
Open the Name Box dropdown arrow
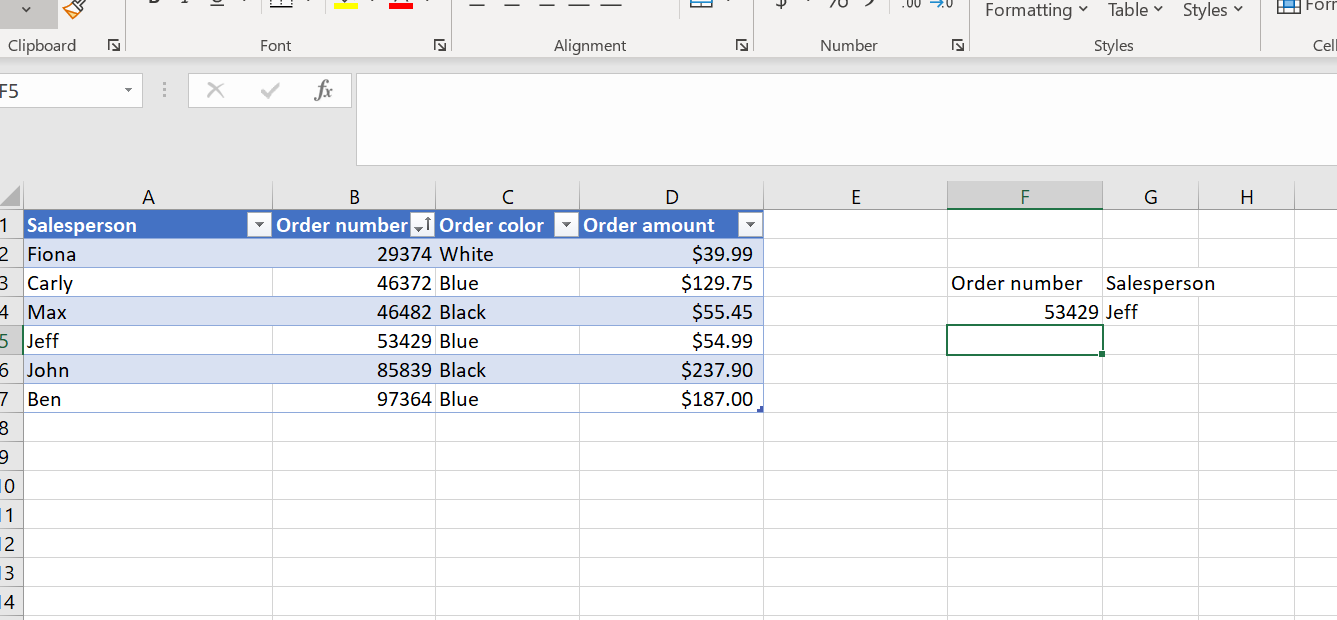(128, 91)
